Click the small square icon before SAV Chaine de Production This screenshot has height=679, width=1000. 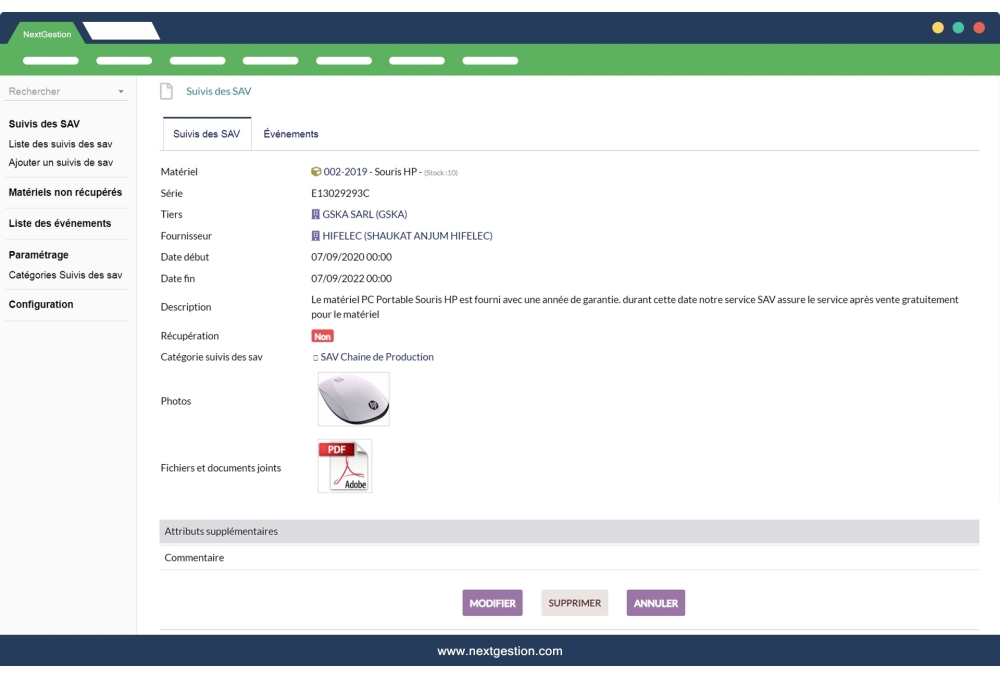[x=314, y=357]
